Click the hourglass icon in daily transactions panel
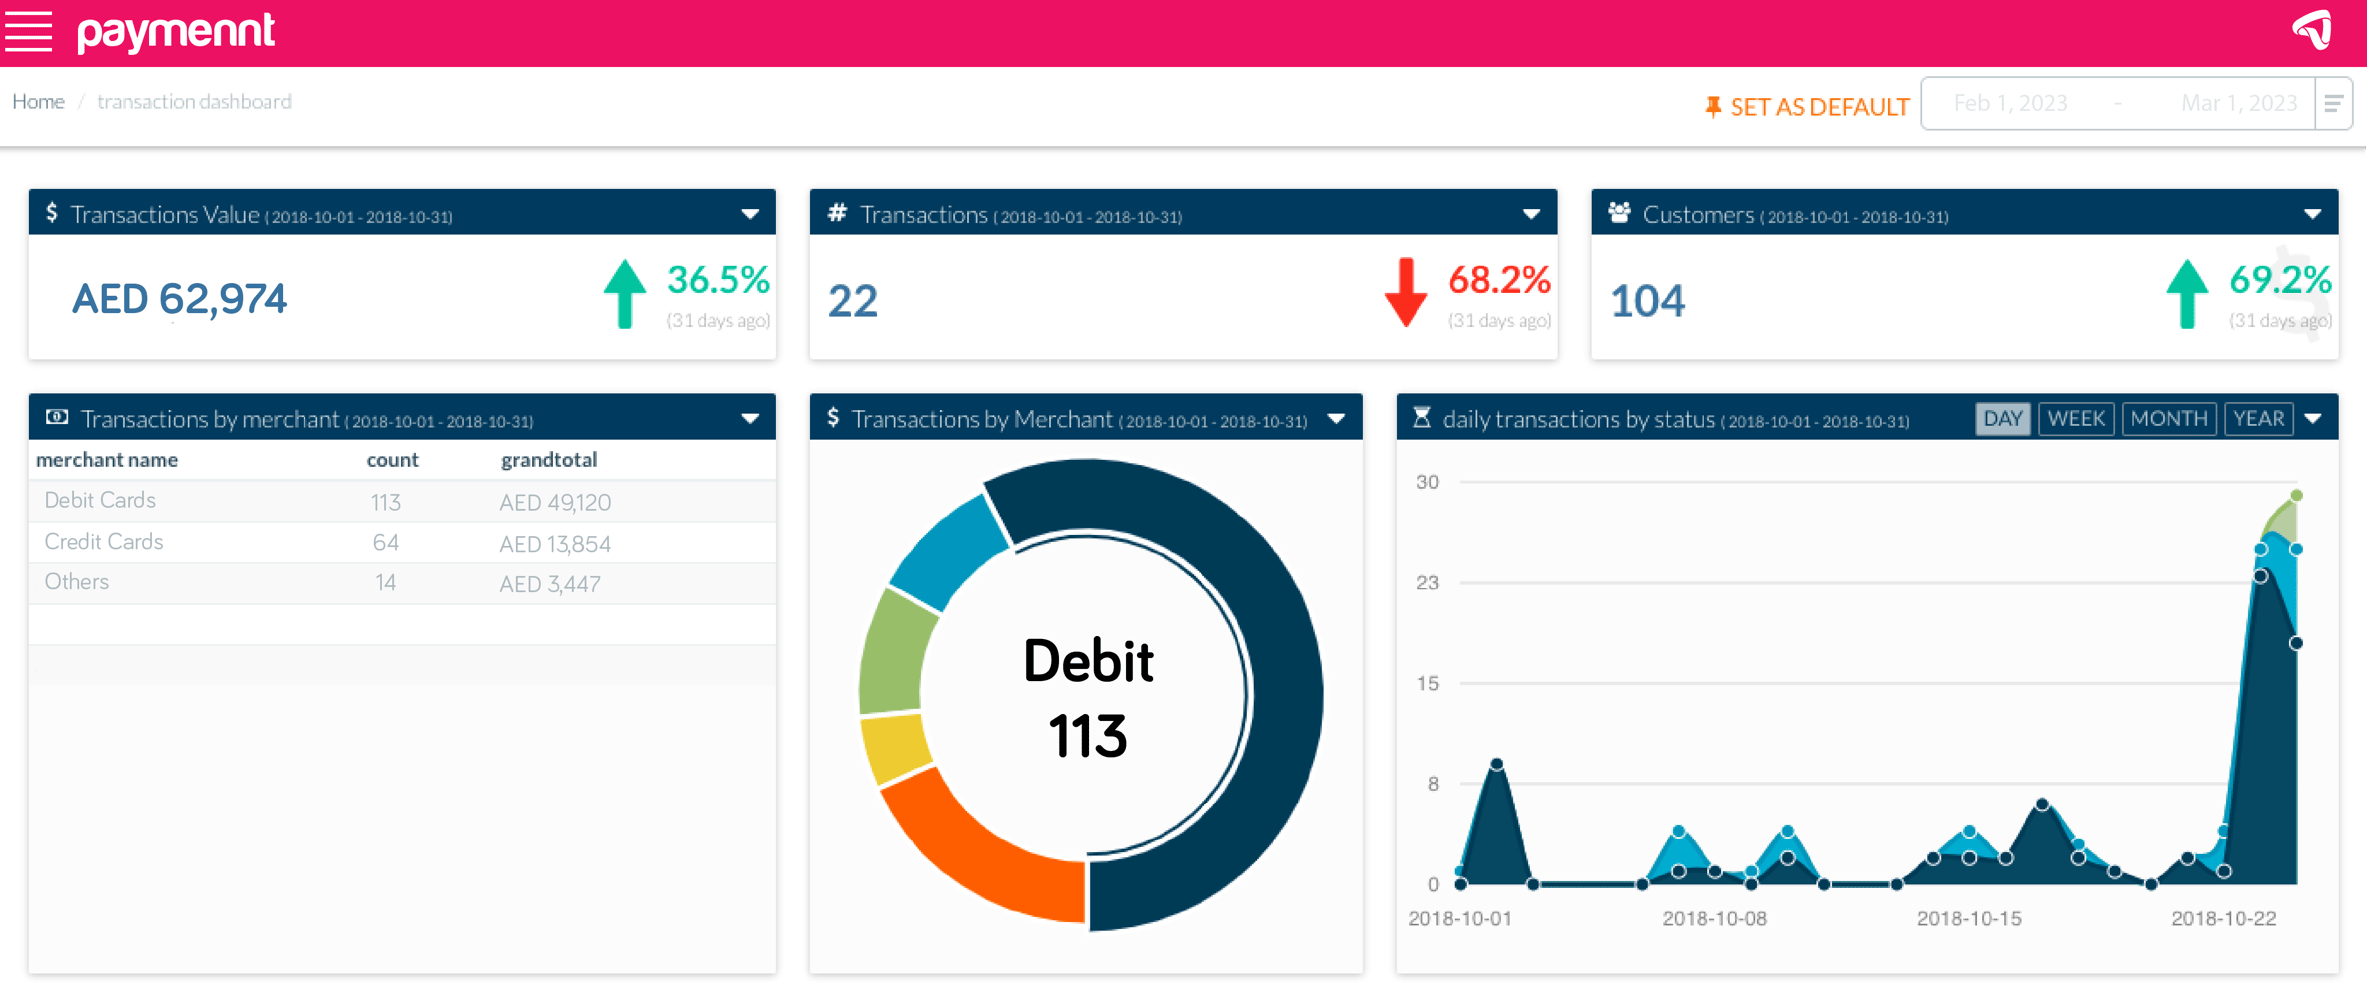 click(1421, 418)
